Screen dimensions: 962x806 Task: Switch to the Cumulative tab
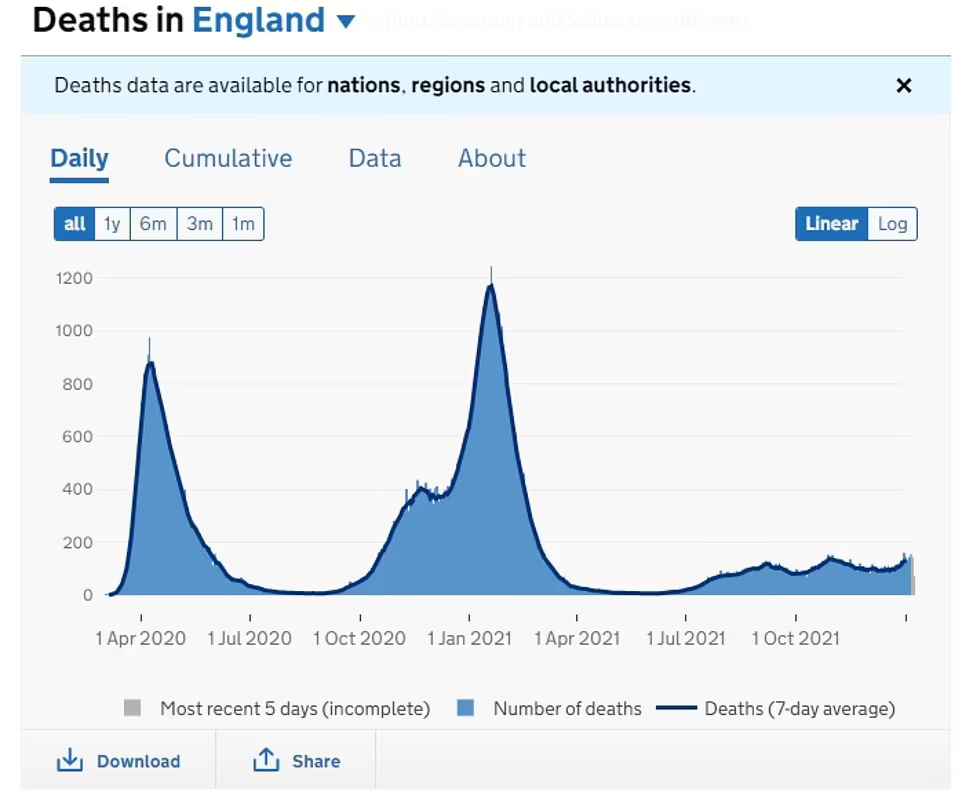228,159
